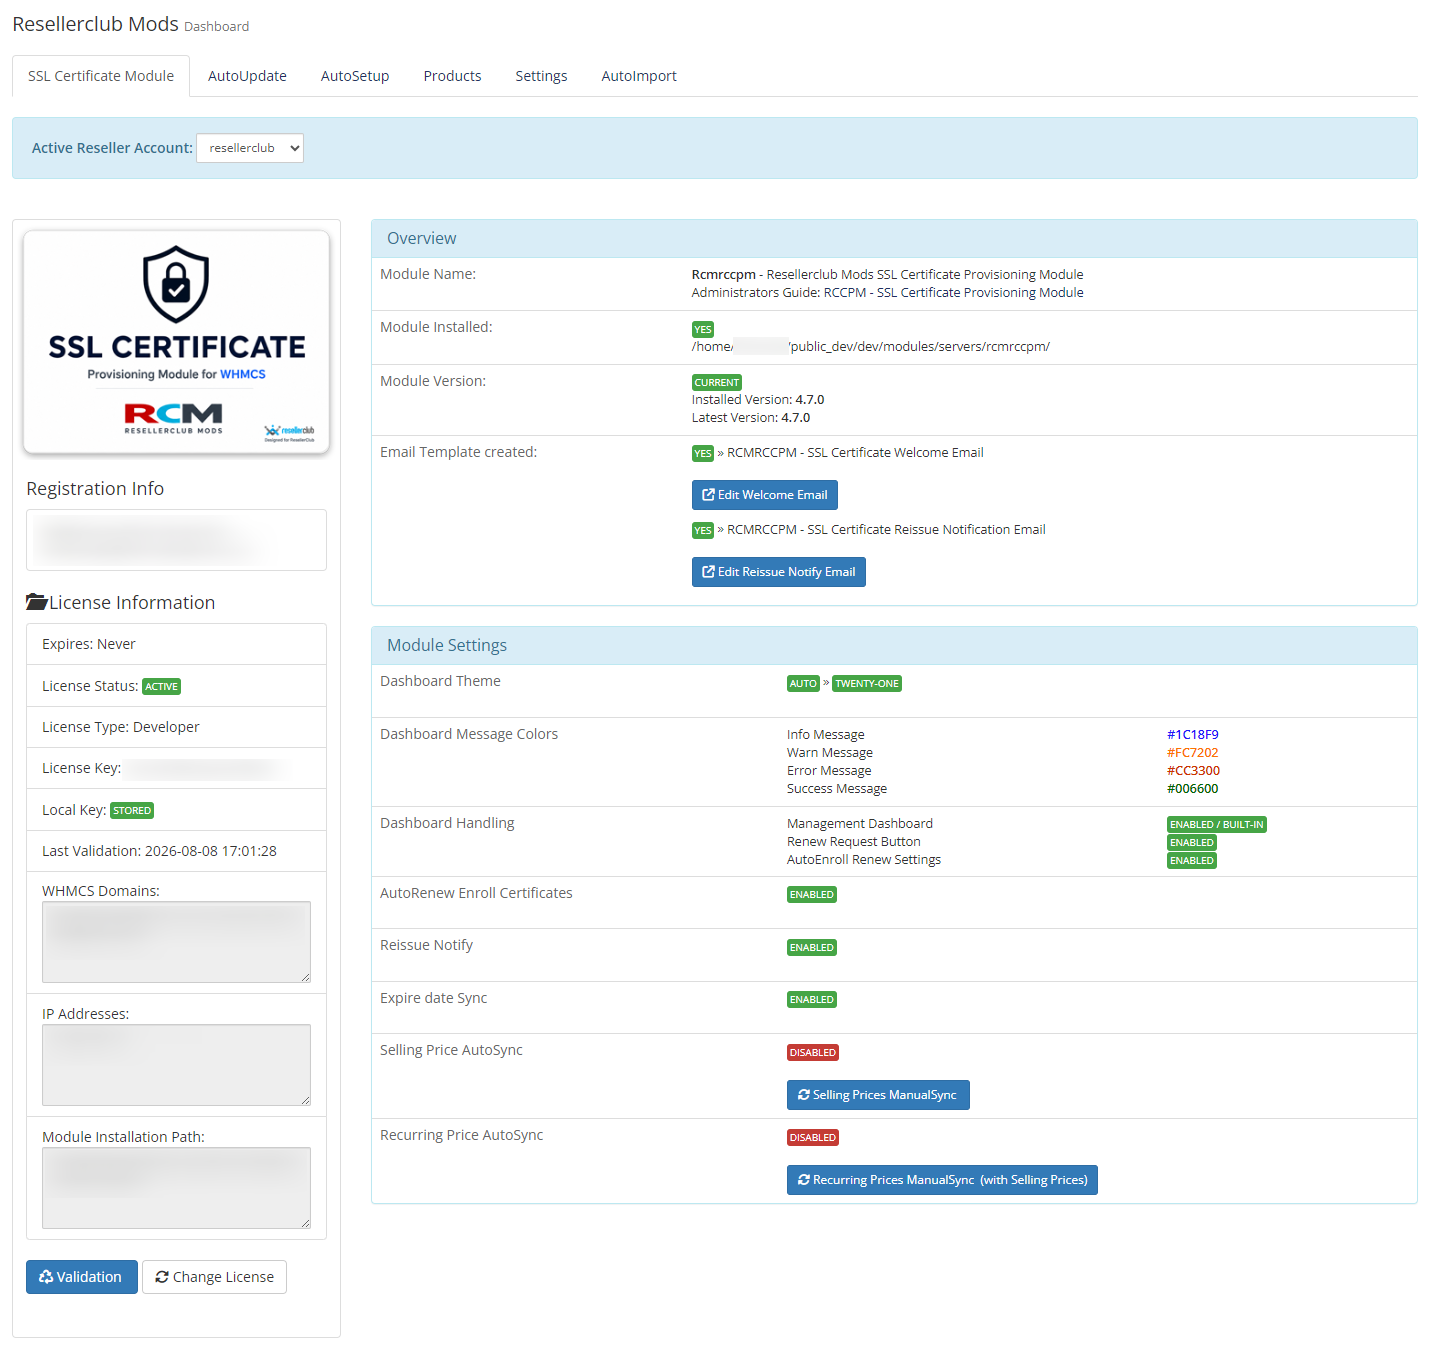Click the AUTO dashboard theme badge
The width and height of the screenshot is (1433, 1367).
click(803, 684)
